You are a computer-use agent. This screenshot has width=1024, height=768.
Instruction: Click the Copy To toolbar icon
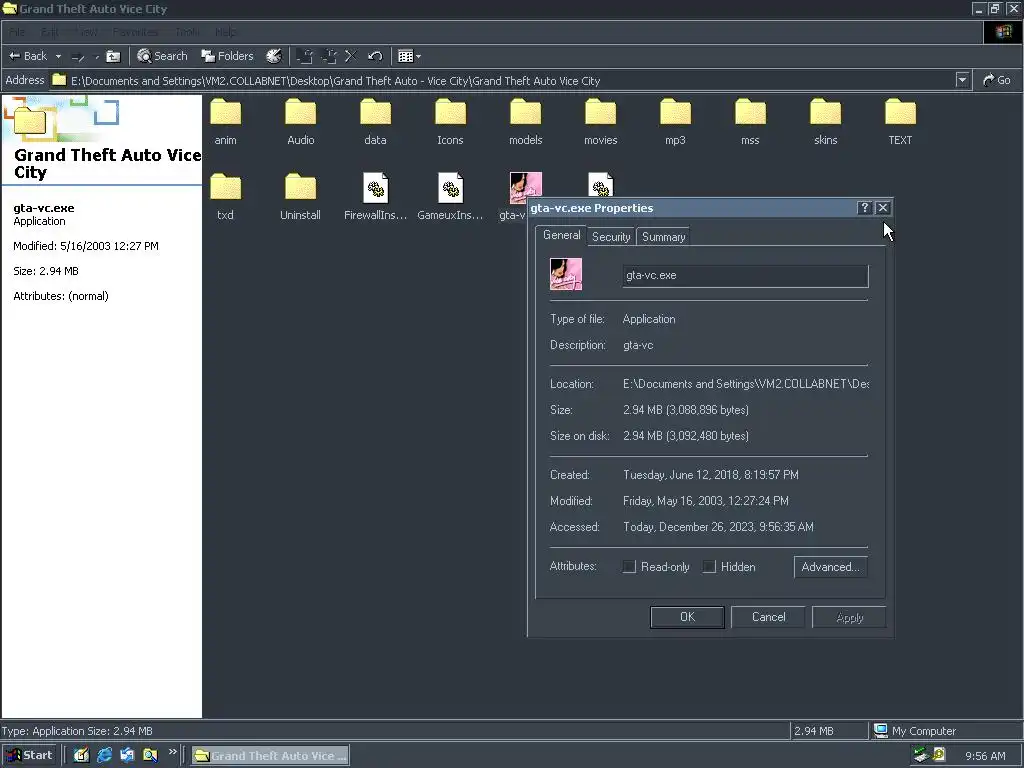point(328,56)
